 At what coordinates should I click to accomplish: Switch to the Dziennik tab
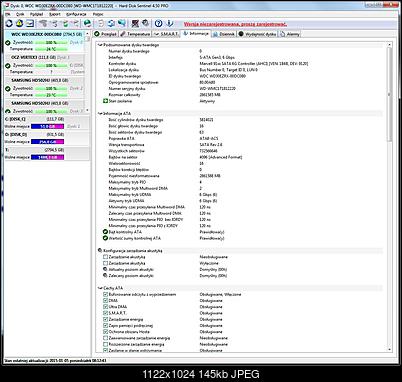pyautogui.click(x=223, y=34)
